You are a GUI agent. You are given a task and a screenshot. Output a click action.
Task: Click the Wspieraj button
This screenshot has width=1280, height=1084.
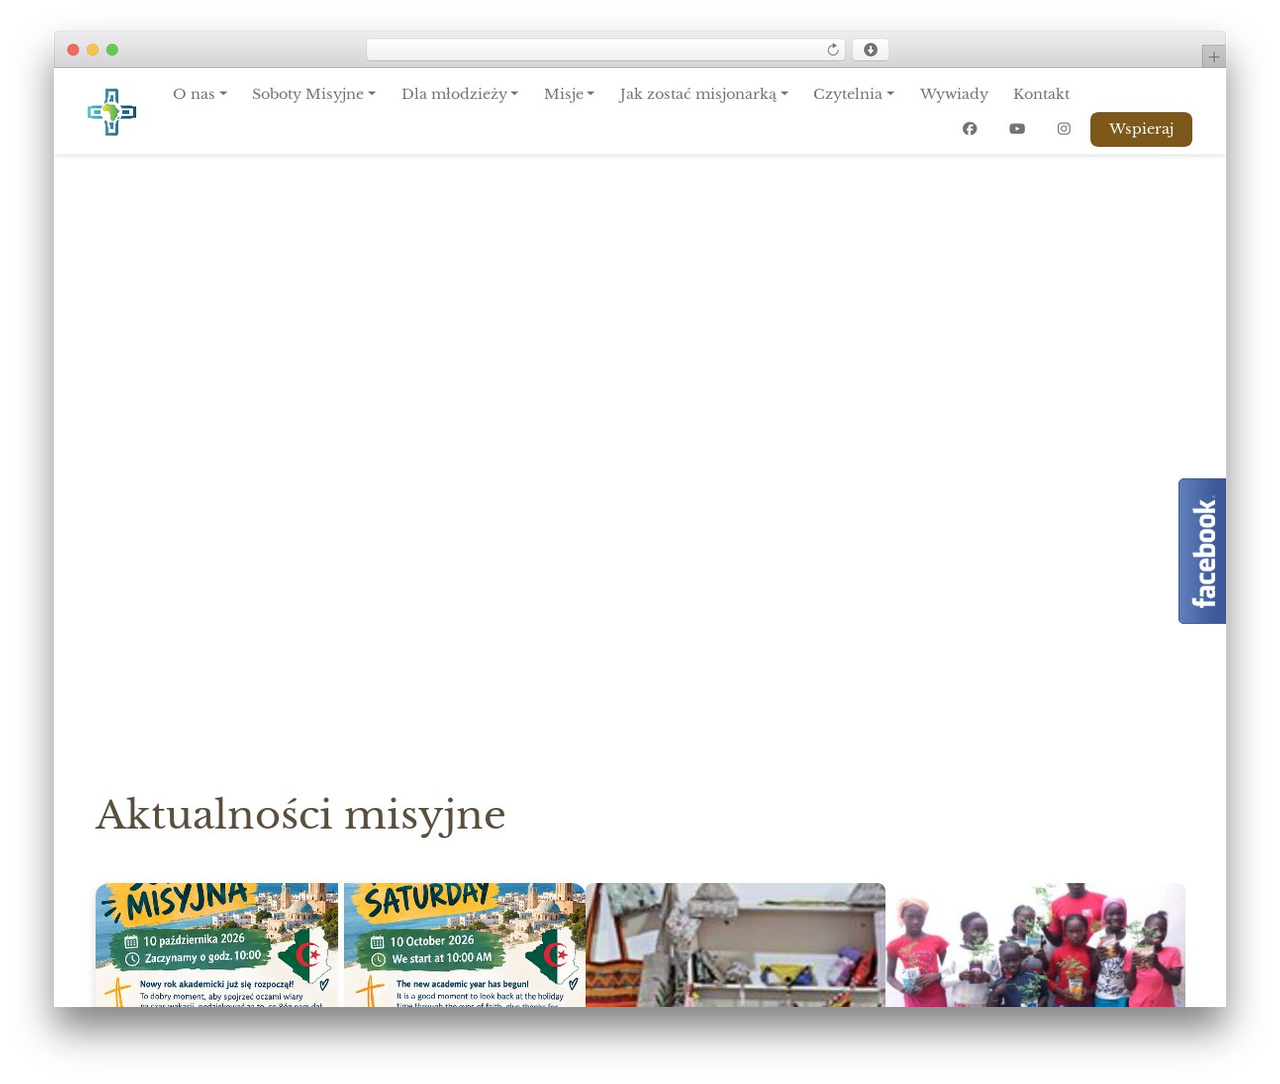1141,129
